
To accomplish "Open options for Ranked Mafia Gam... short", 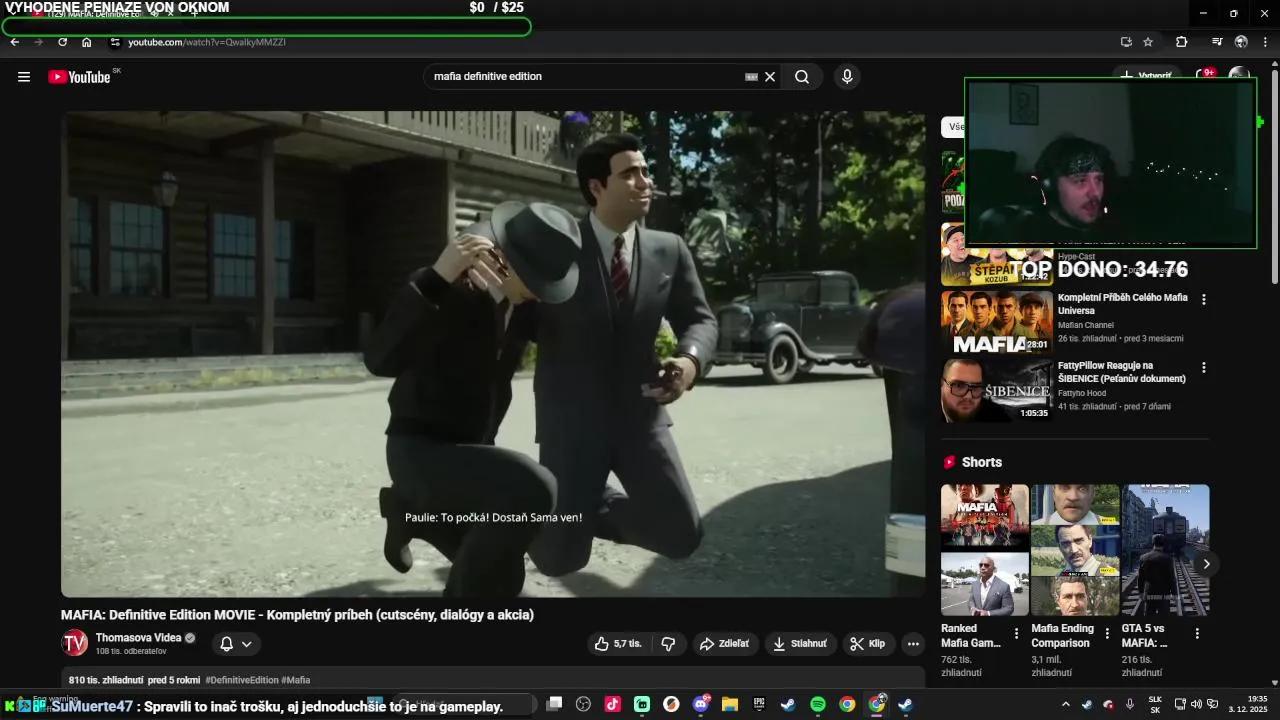I will 1017,633.
